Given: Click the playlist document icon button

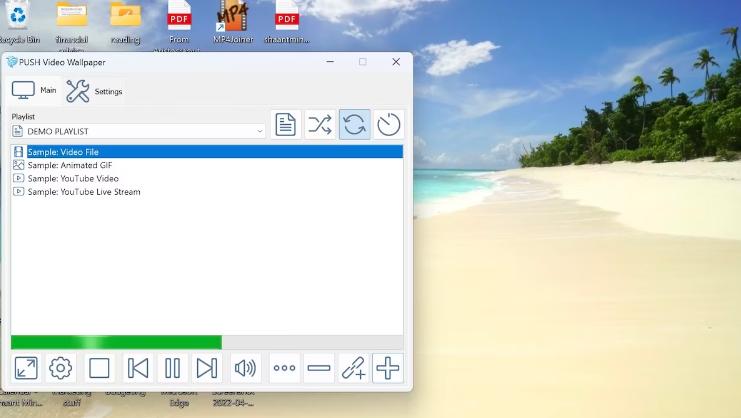Looking at the screenshot, I should [x=285, y=125].
